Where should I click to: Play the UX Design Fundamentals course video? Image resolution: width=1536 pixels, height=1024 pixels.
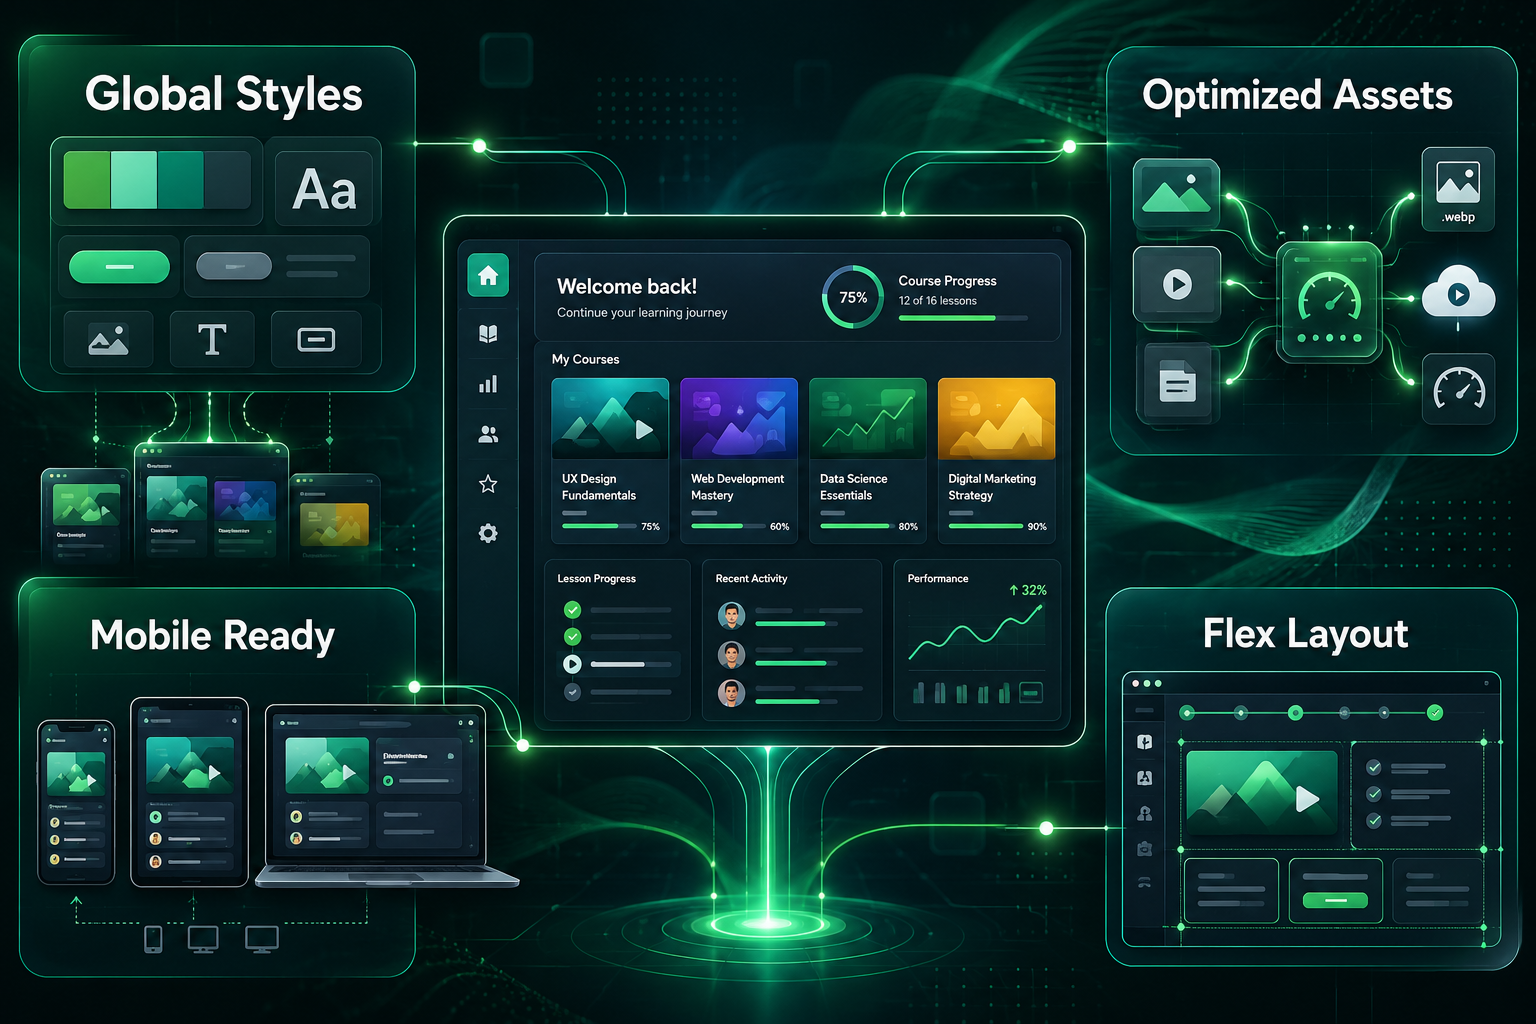[644, 429]
